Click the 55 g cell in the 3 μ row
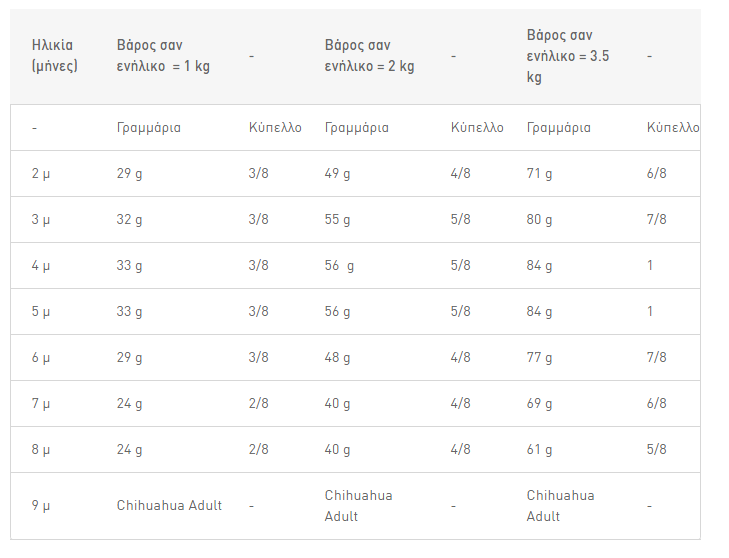729x558 pixels. point(337,219)
